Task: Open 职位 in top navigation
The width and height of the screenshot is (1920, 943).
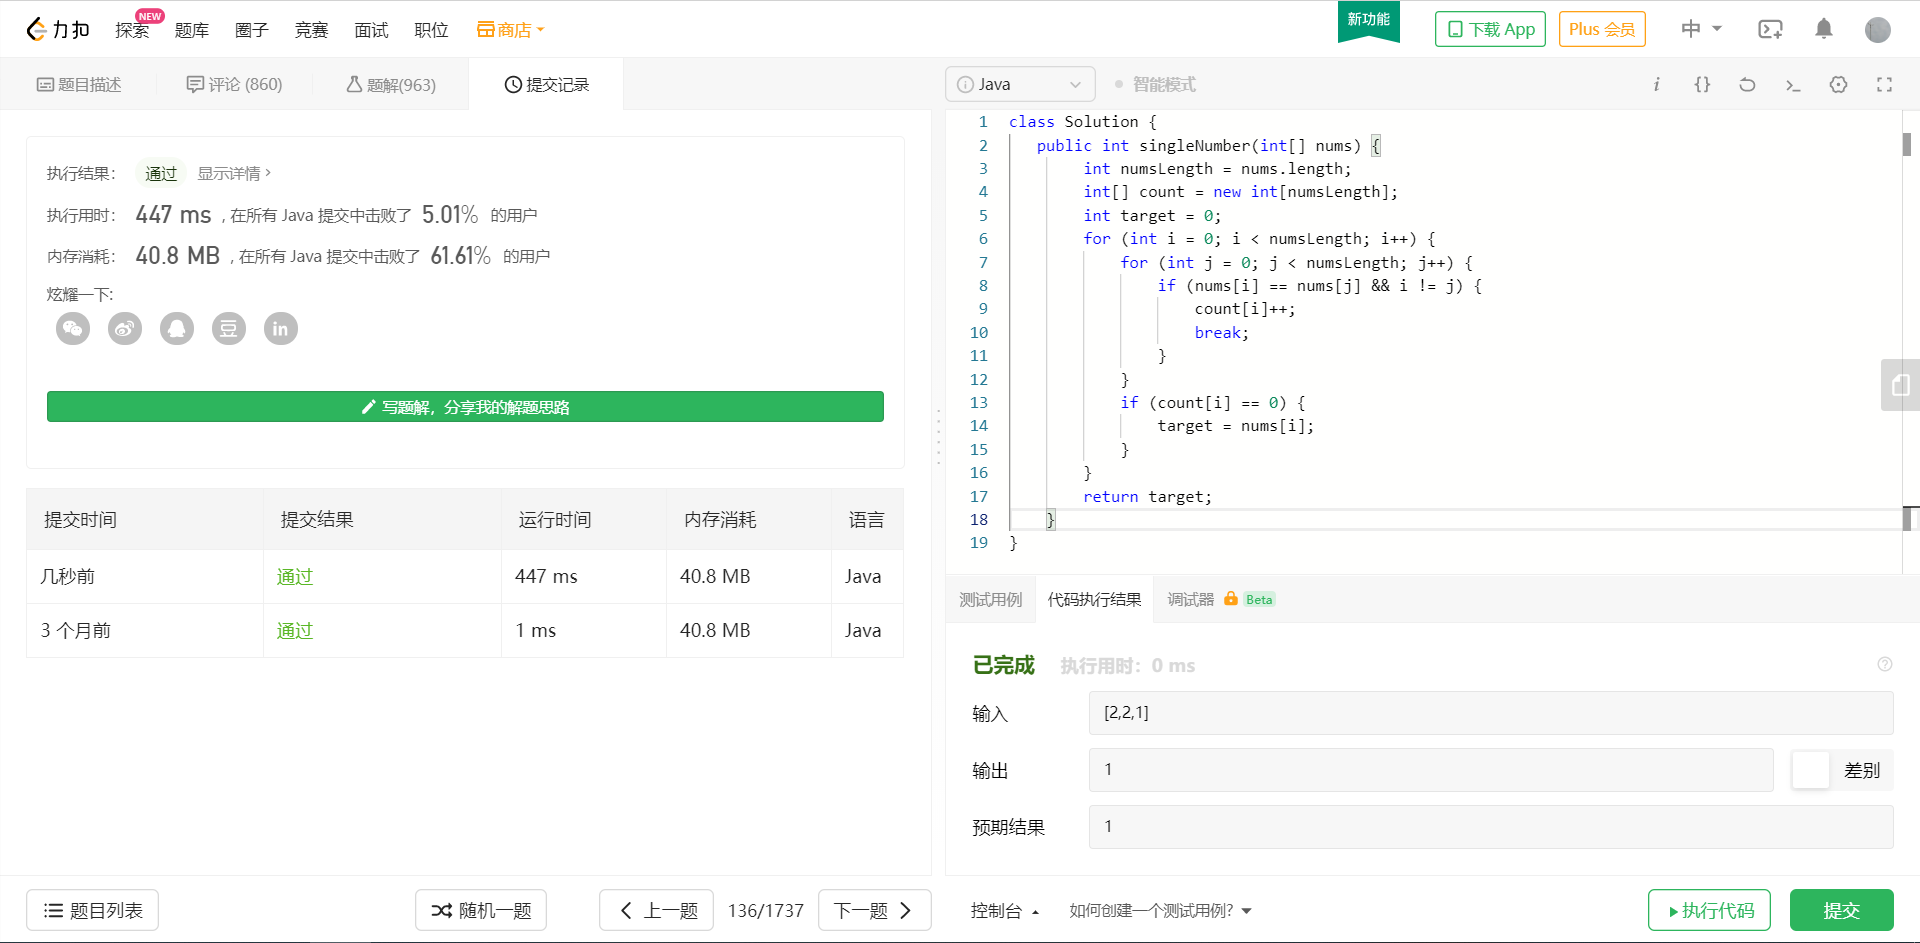Action: 431,30
